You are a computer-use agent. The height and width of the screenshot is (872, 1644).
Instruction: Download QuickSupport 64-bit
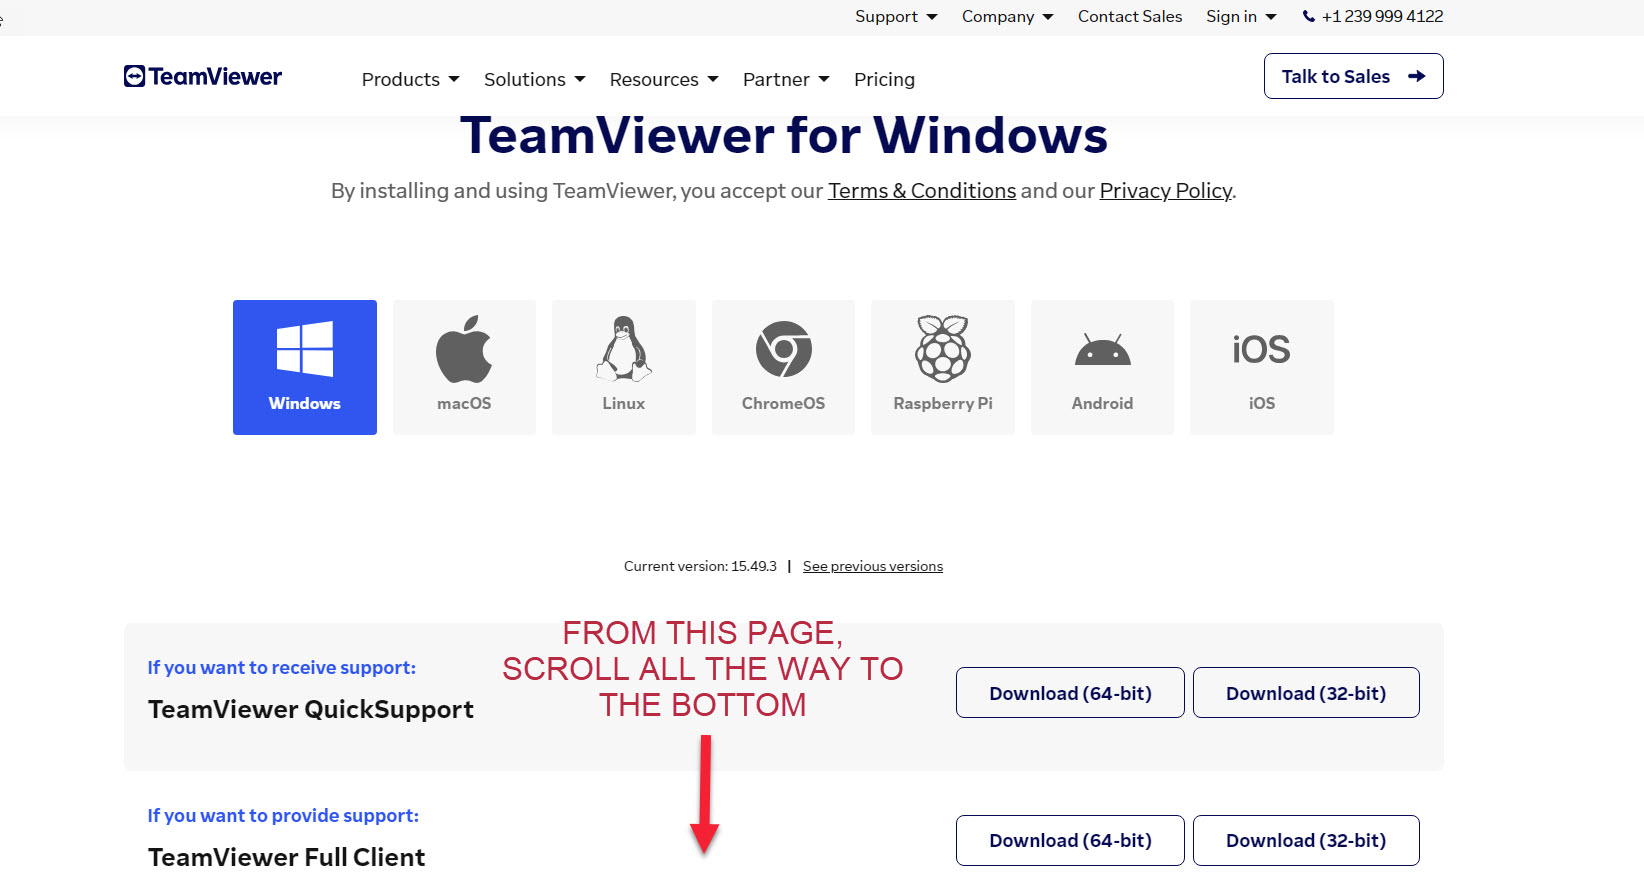(x=1070, y=692)
